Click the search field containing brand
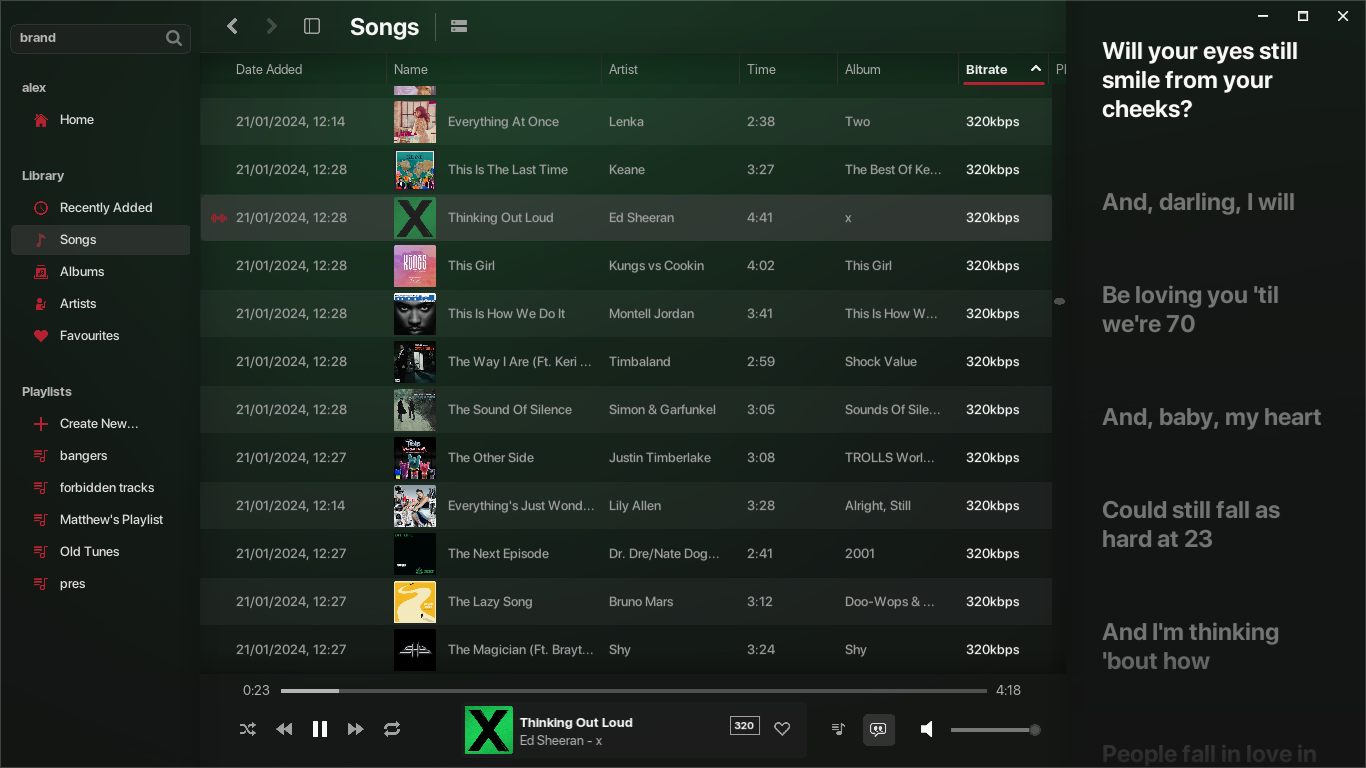 coord(100,38)
